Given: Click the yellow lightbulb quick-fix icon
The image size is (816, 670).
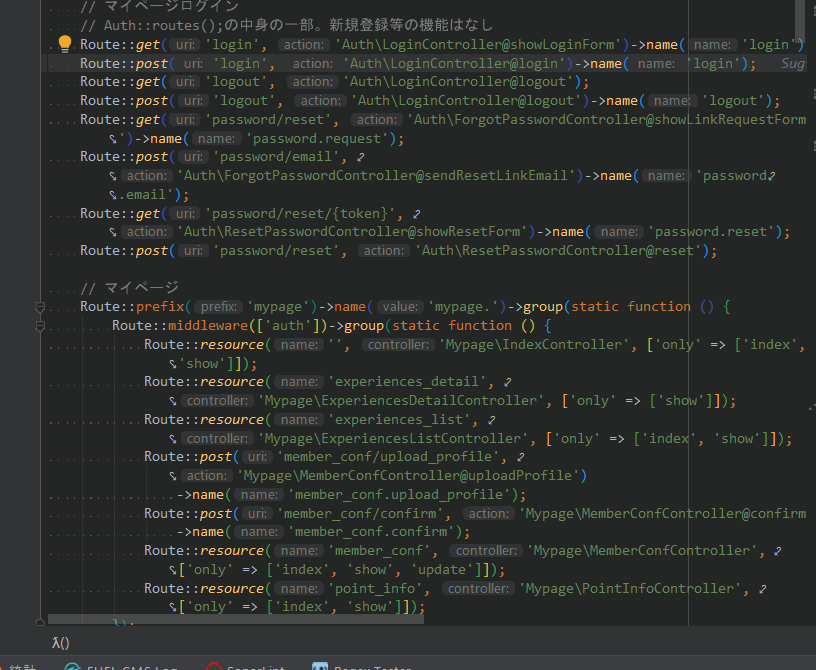Looking at the screenshot, I should tap(65, 44).
